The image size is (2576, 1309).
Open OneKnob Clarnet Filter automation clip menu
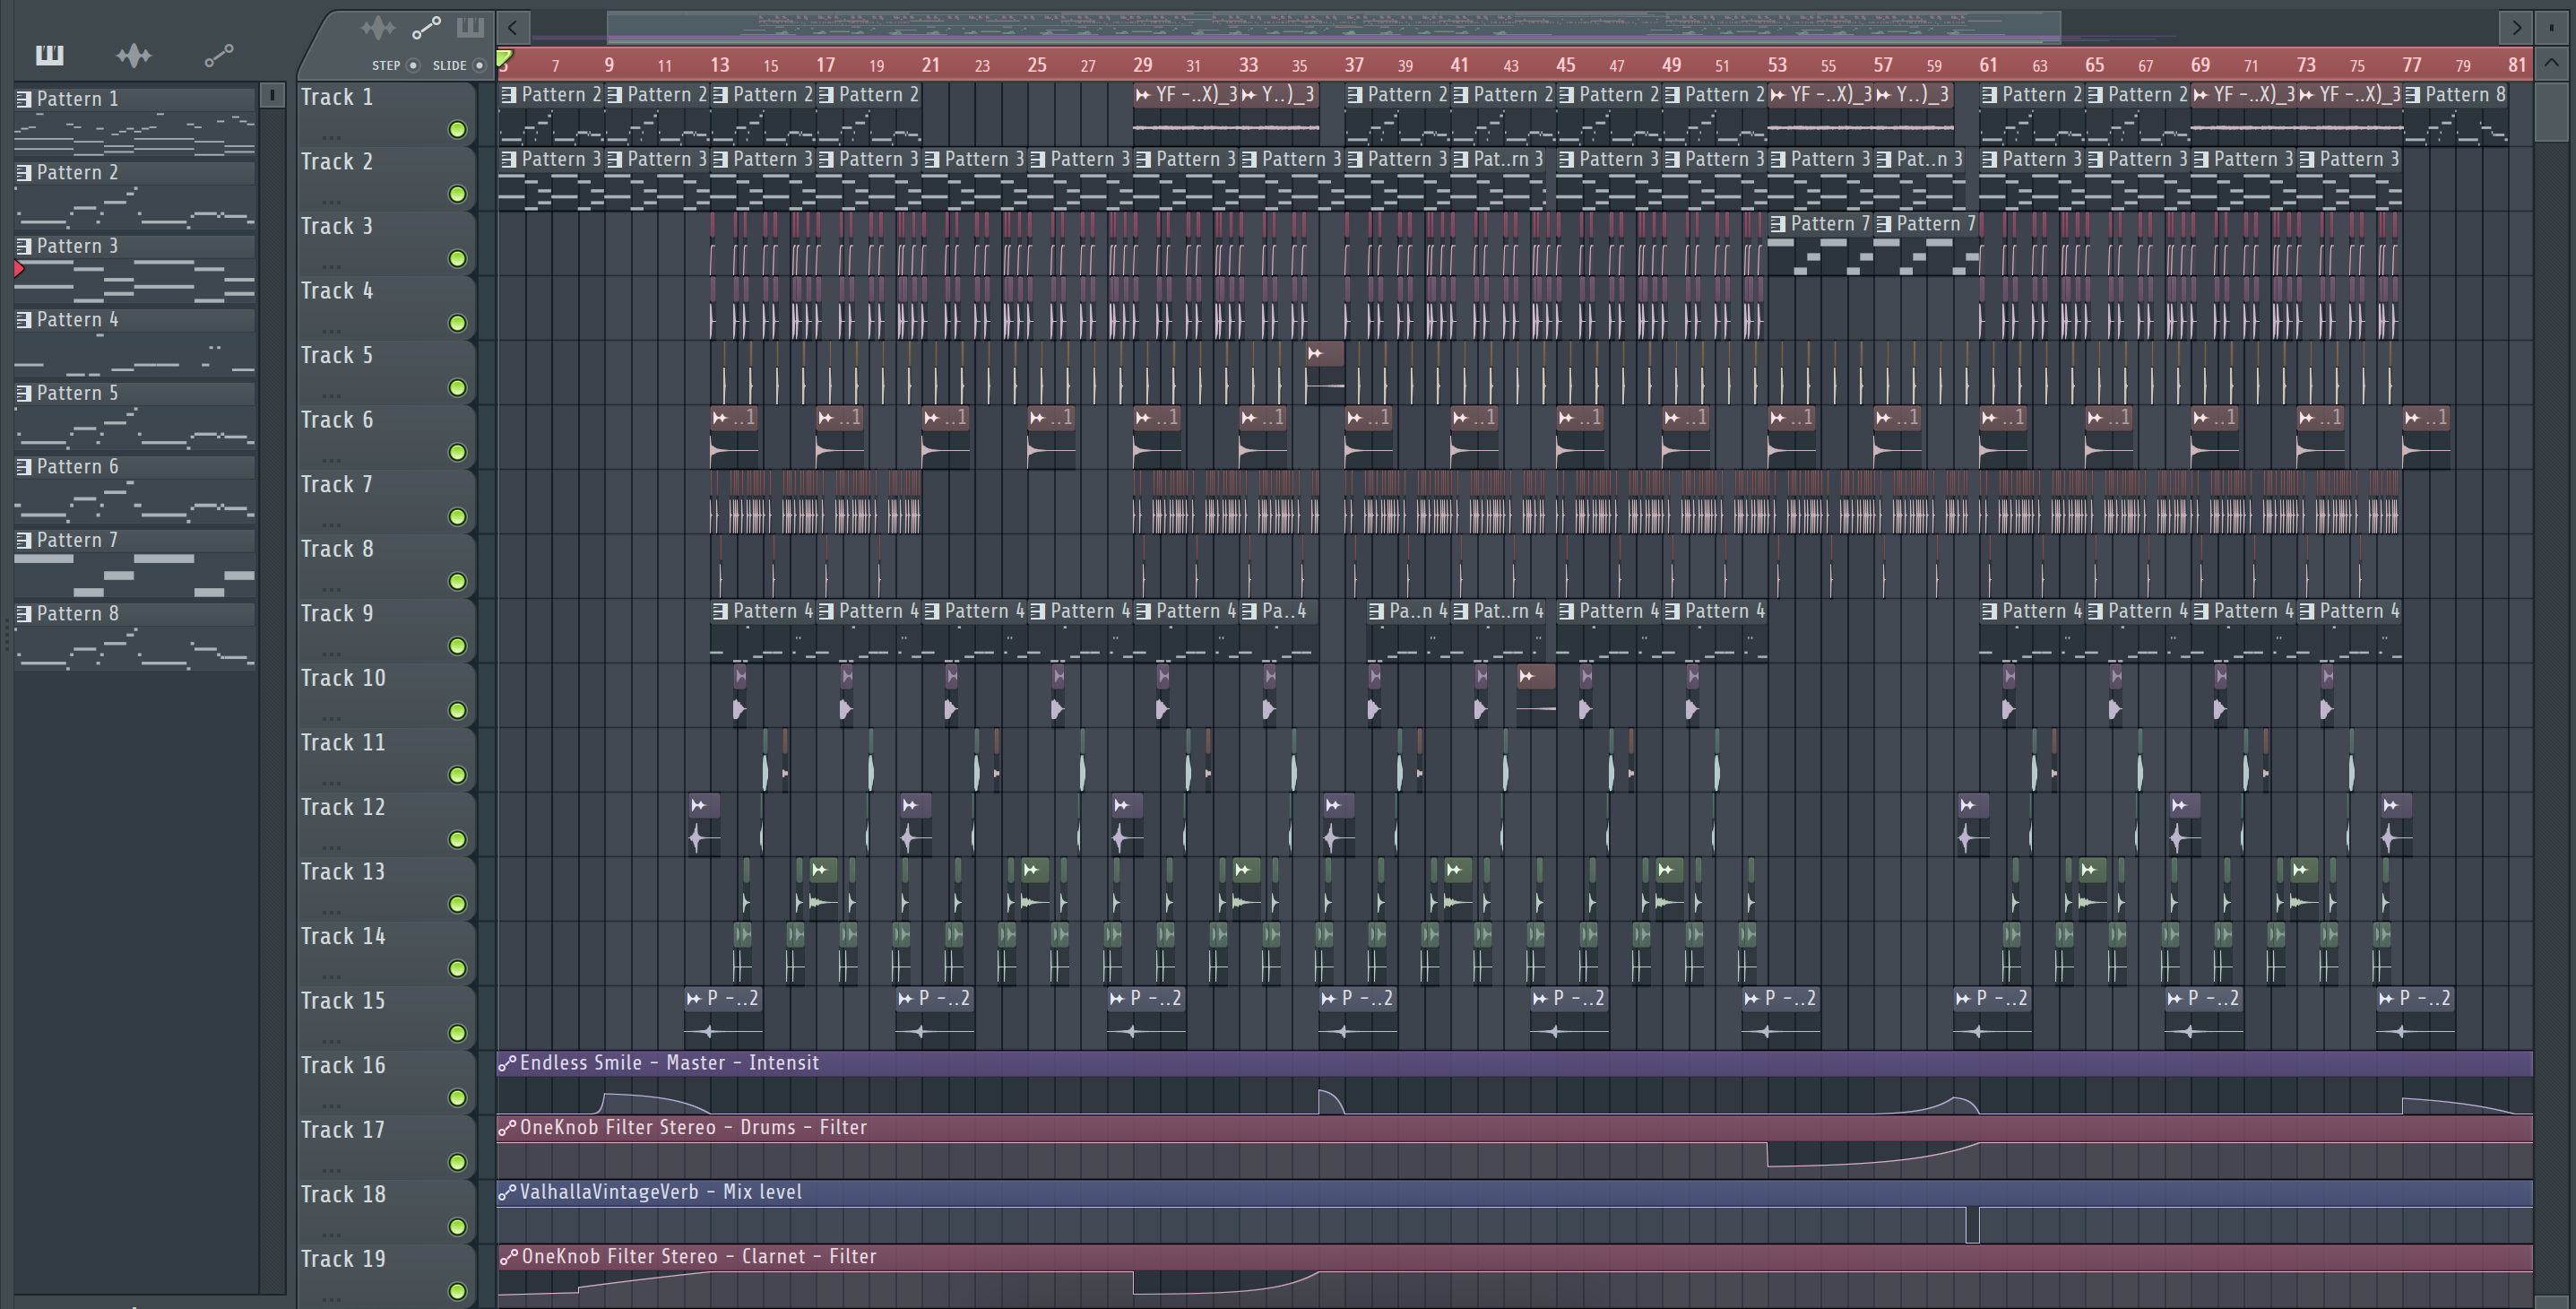click(507, 1257)
